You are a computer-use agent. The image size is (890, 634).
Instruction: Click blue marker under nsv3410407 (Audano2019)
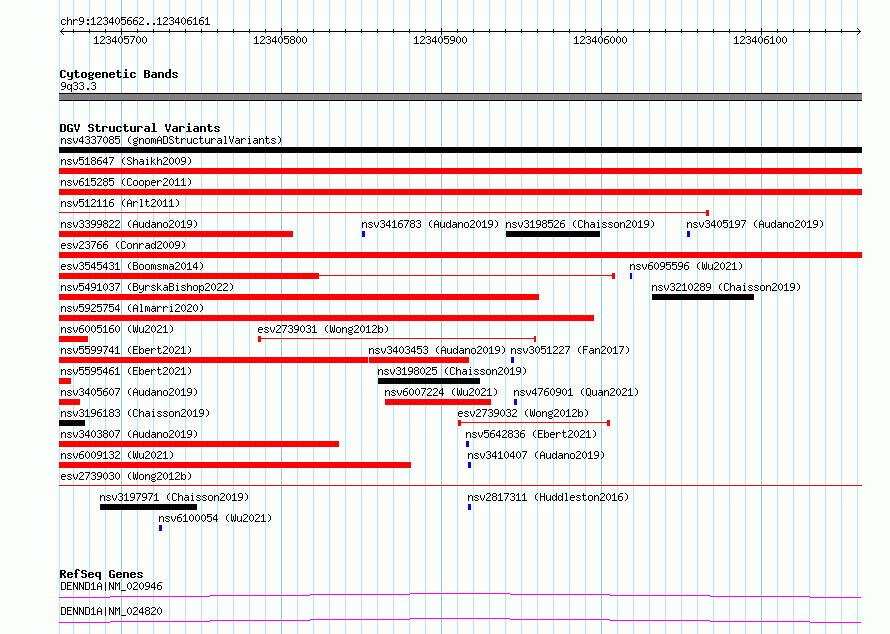tap(469, 465)
